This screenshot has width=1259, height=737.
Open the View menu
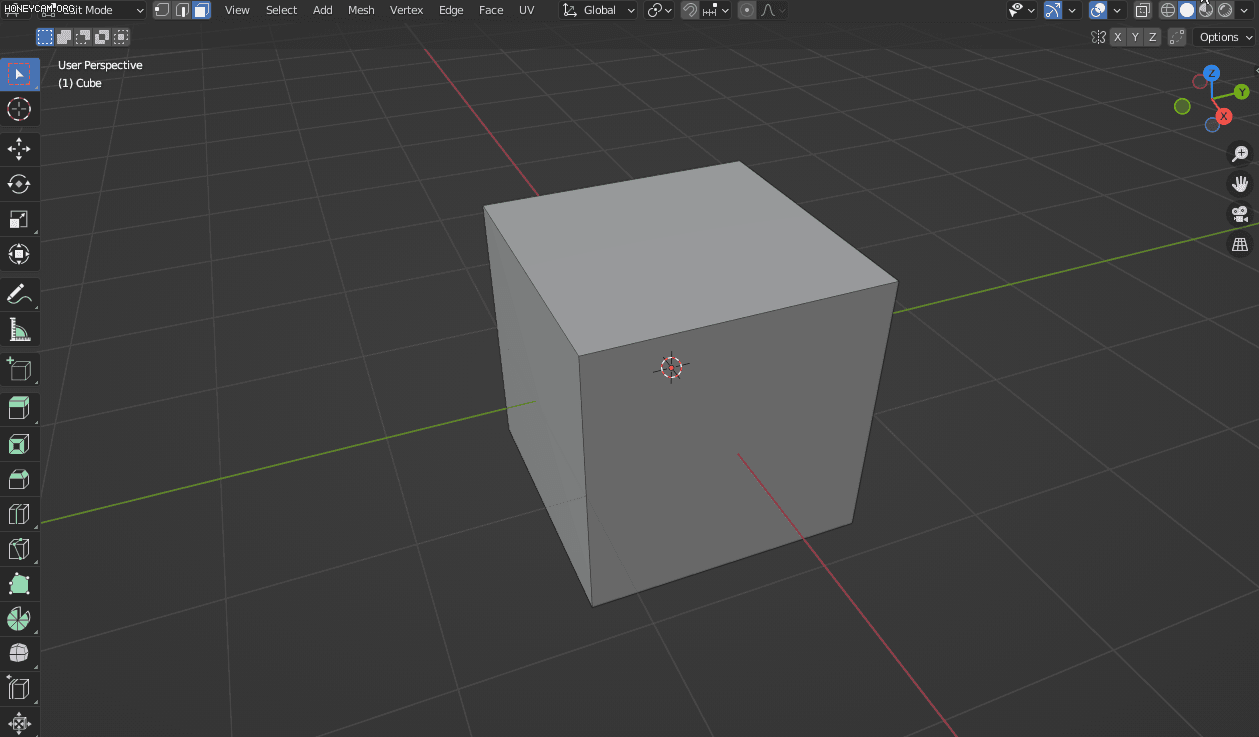[x=237, y=10]
